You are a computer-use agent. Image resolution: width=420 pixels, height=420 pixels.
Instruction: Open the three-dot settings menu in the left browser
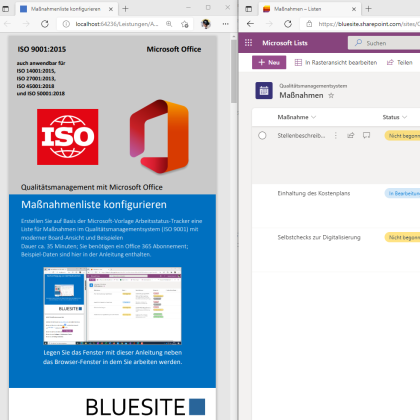pos(226,24)
